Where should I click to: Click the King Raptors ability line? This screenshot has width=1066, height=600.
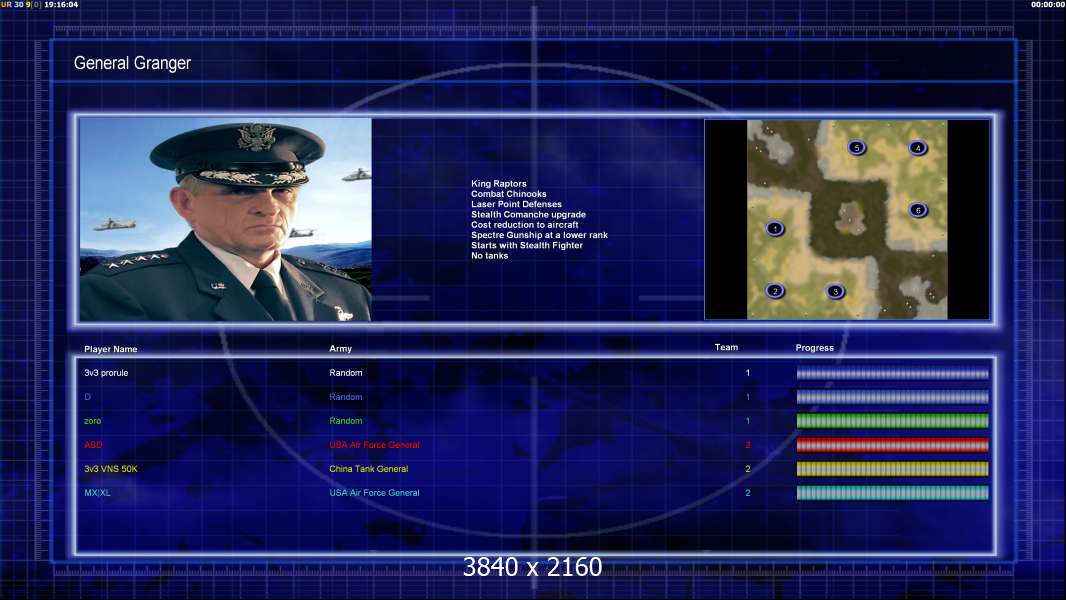pos(499,183)
